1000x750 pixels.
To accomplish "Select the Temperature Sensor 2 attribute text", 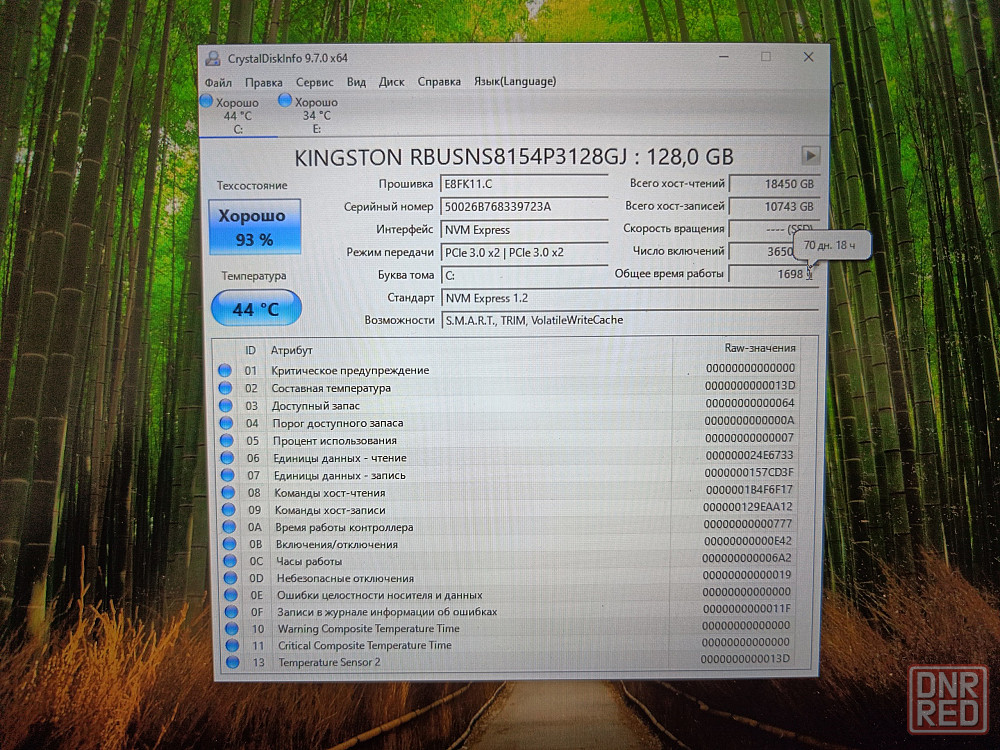I will (x=329, y=662).
